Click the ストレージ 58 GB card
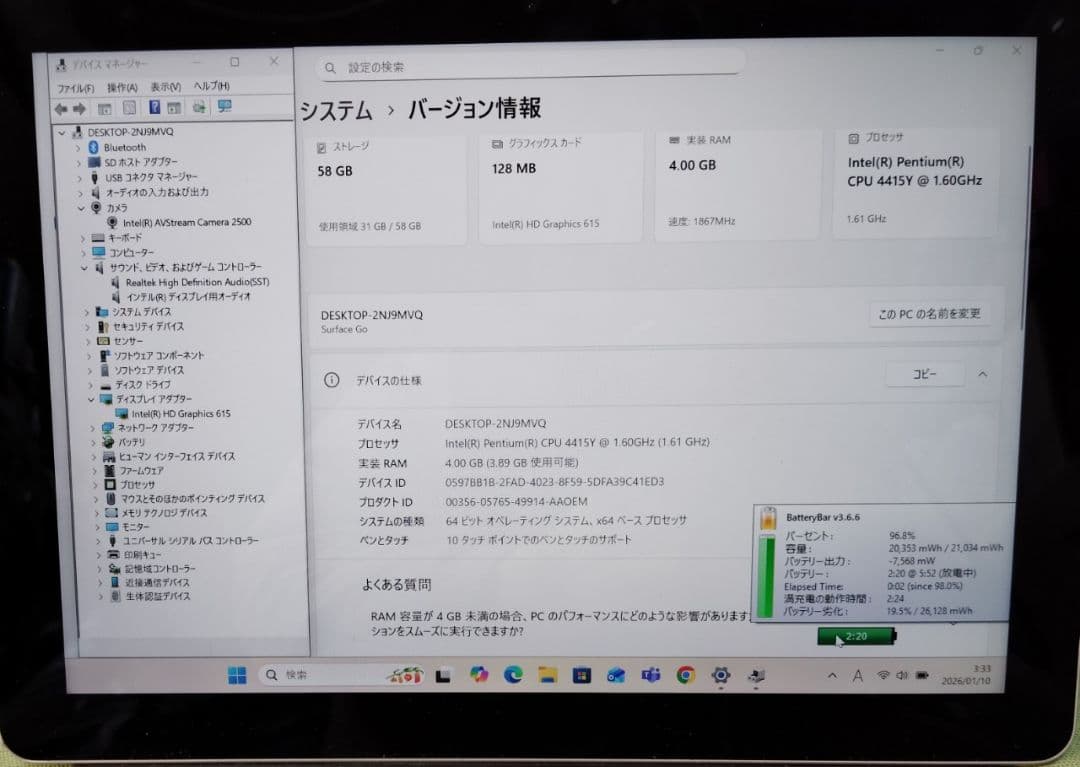 (386, 189)
